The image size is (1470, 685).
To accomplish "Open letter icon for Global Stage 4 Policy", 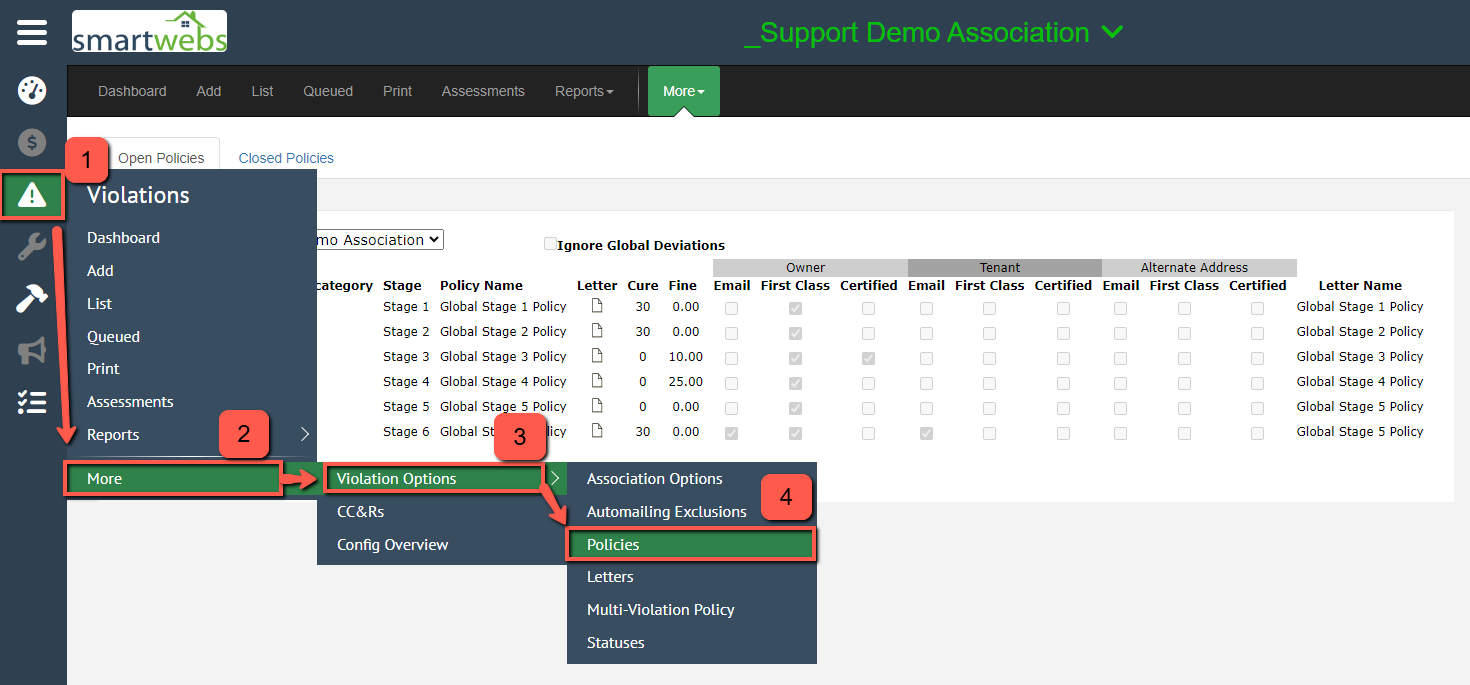I will [597, 381].
